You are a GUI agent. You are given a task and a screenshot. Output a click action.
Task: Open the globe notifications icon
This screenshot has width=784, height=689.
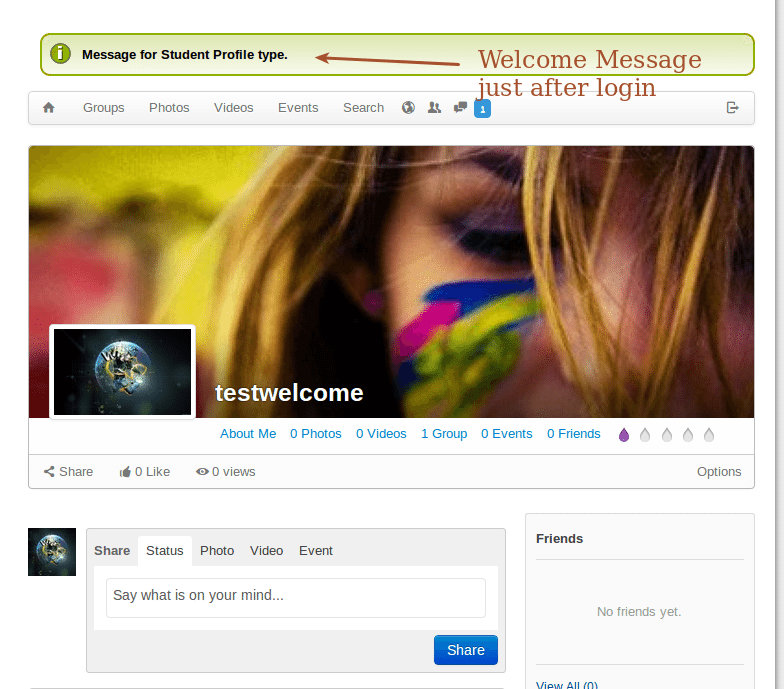click(x=408, y=108)
